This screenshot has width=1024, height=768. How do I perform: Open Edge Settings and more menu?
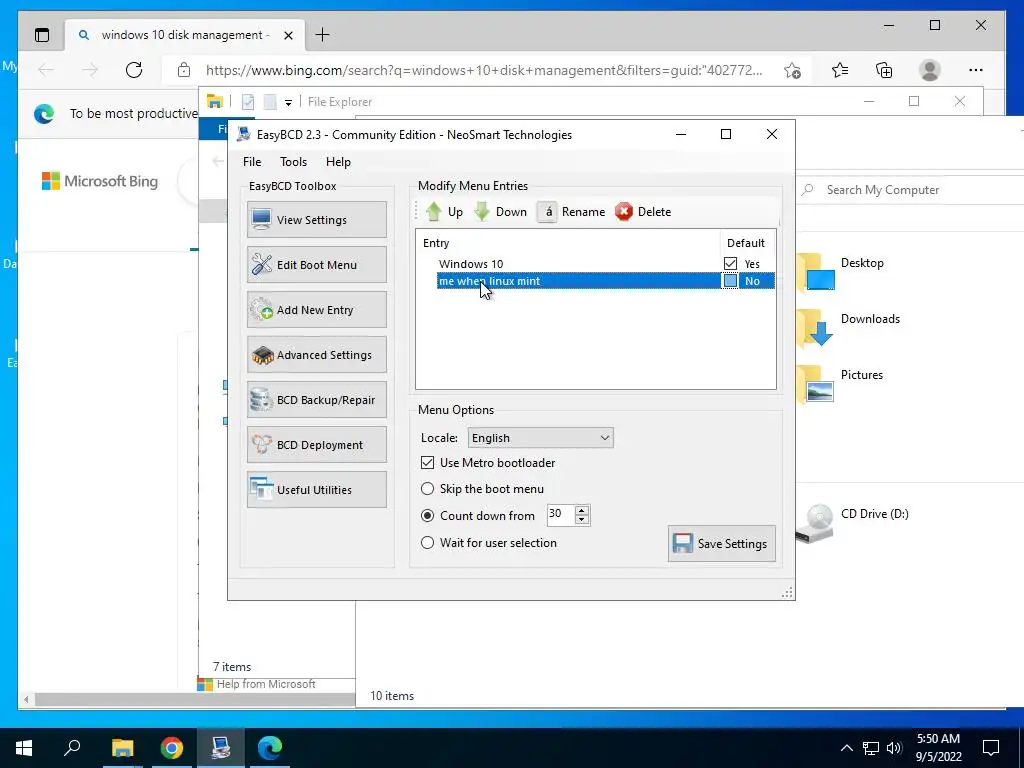[976, 70]
